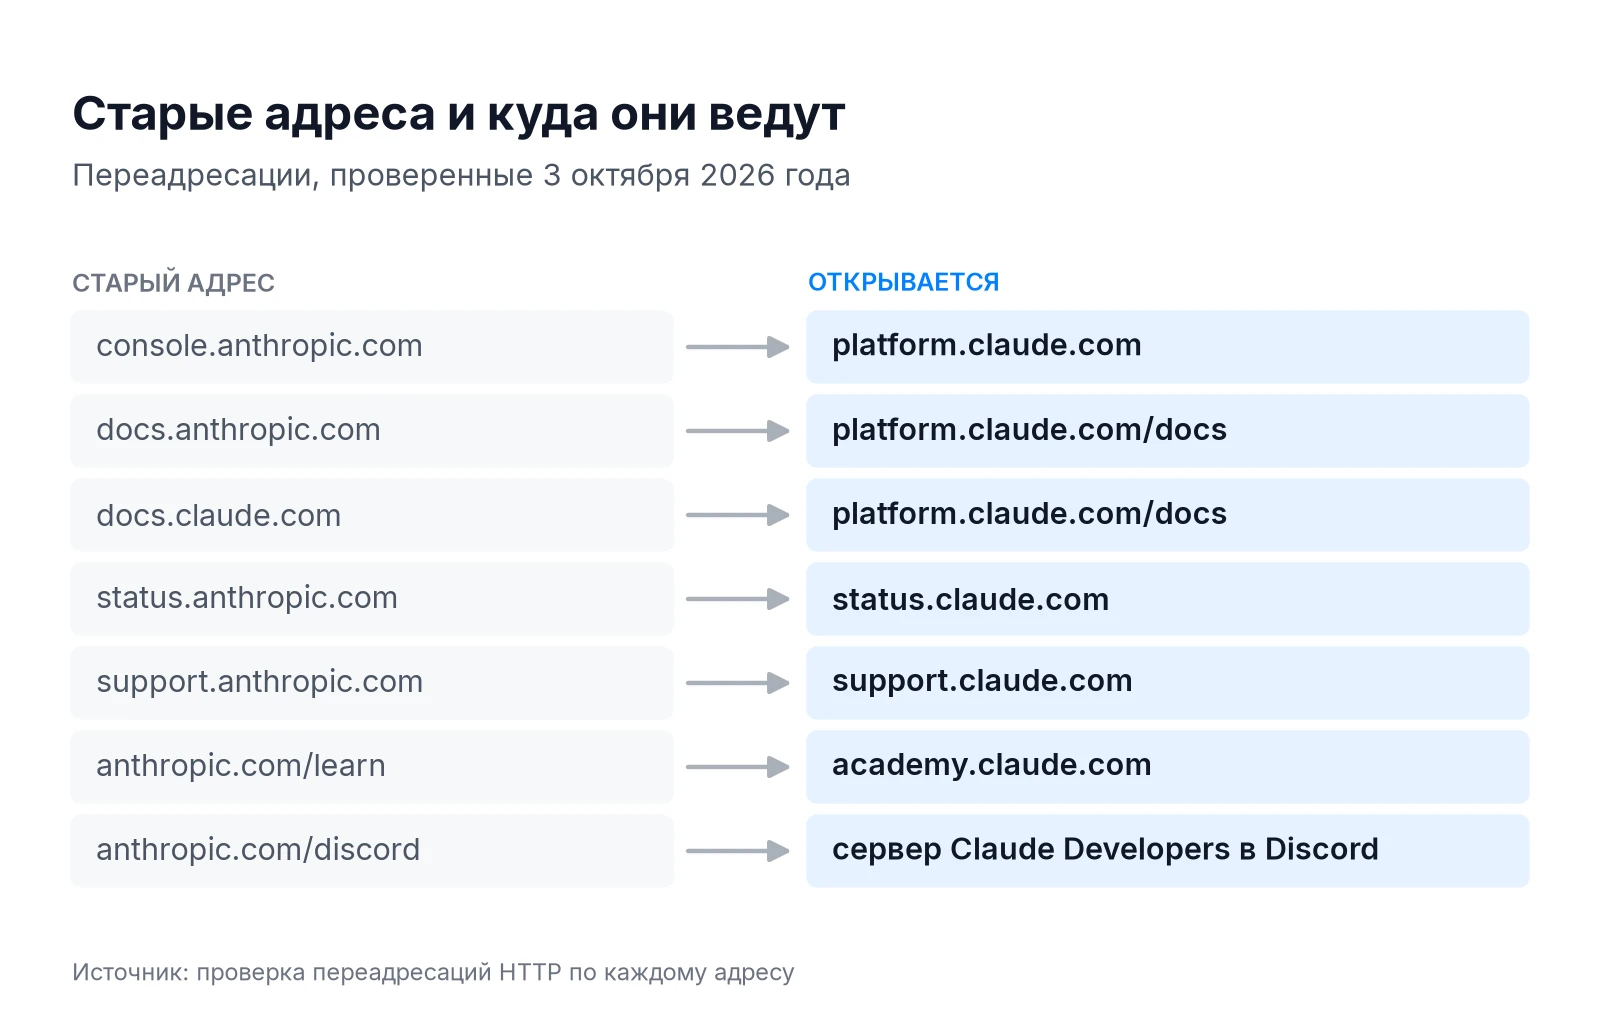Click platform.claude.com/docs in the docs.claude.com row
This screenshot has width=1600, height=1030.
pyautogui.click(x=1168, y=515)
